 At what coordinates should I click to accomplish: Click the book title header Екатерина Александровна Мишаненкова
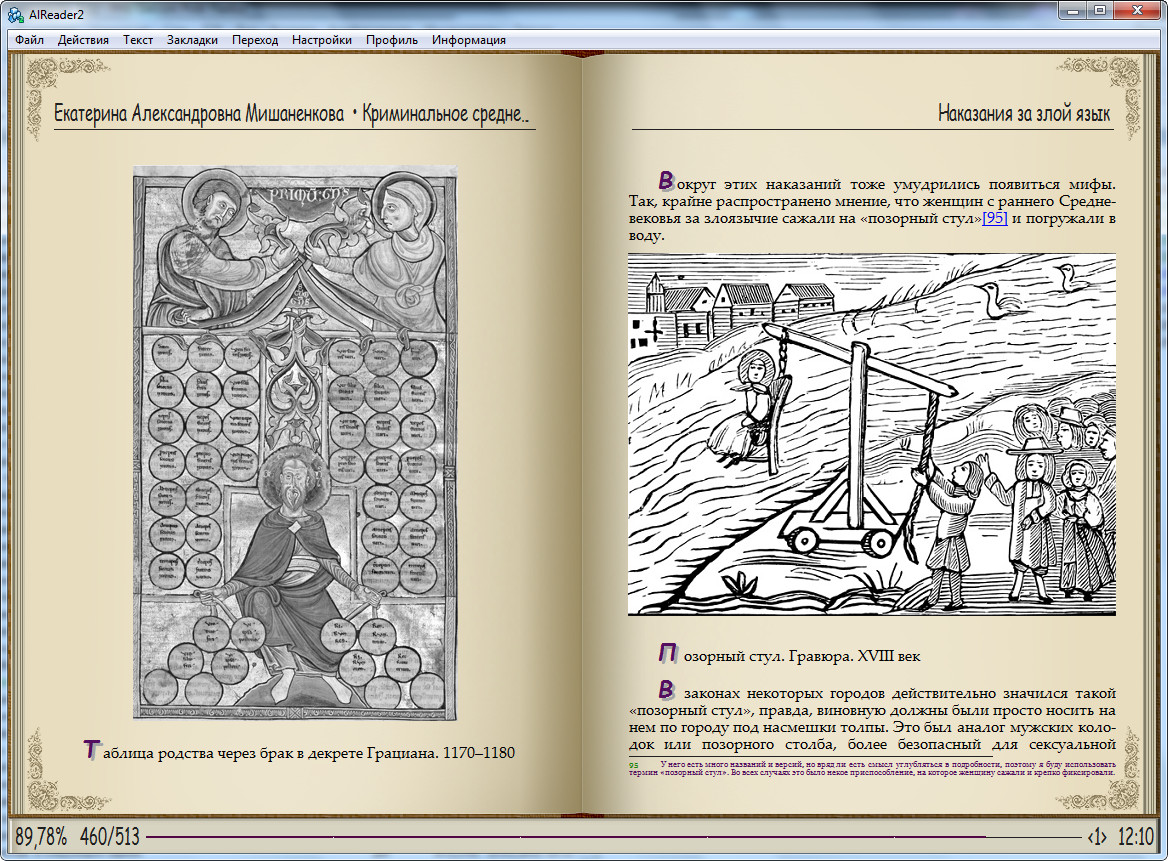(199, 113)
